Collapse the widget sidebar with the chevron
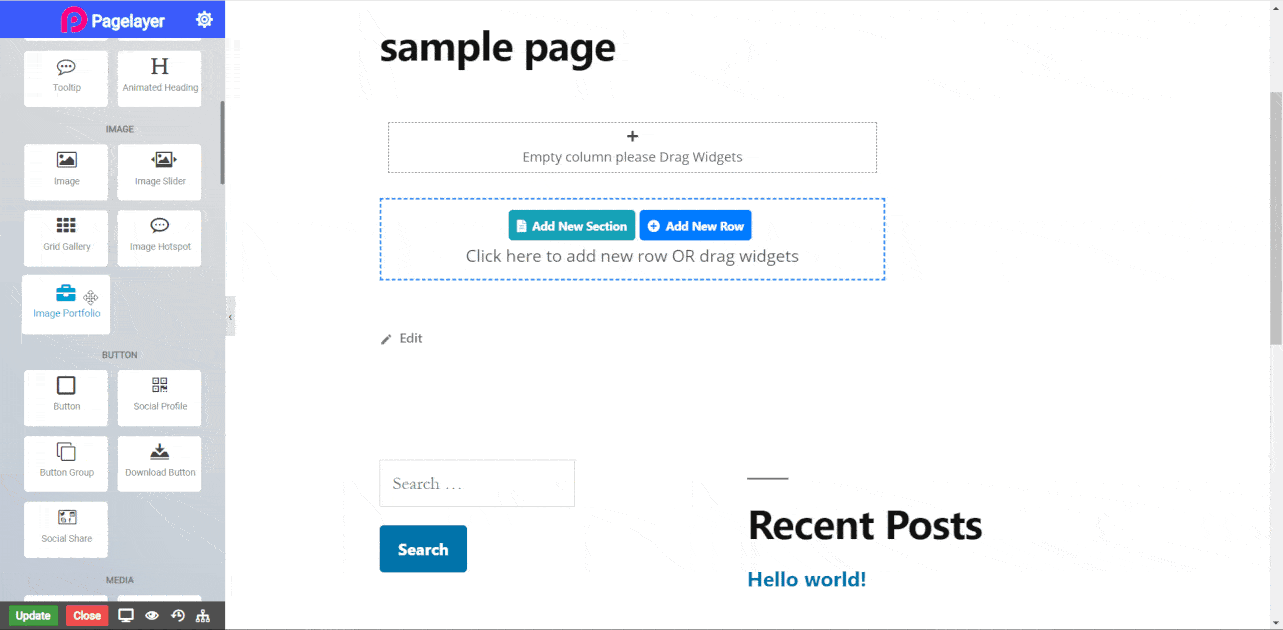Viewport: 1283px width, 630px height. click(x=231, y=316)
